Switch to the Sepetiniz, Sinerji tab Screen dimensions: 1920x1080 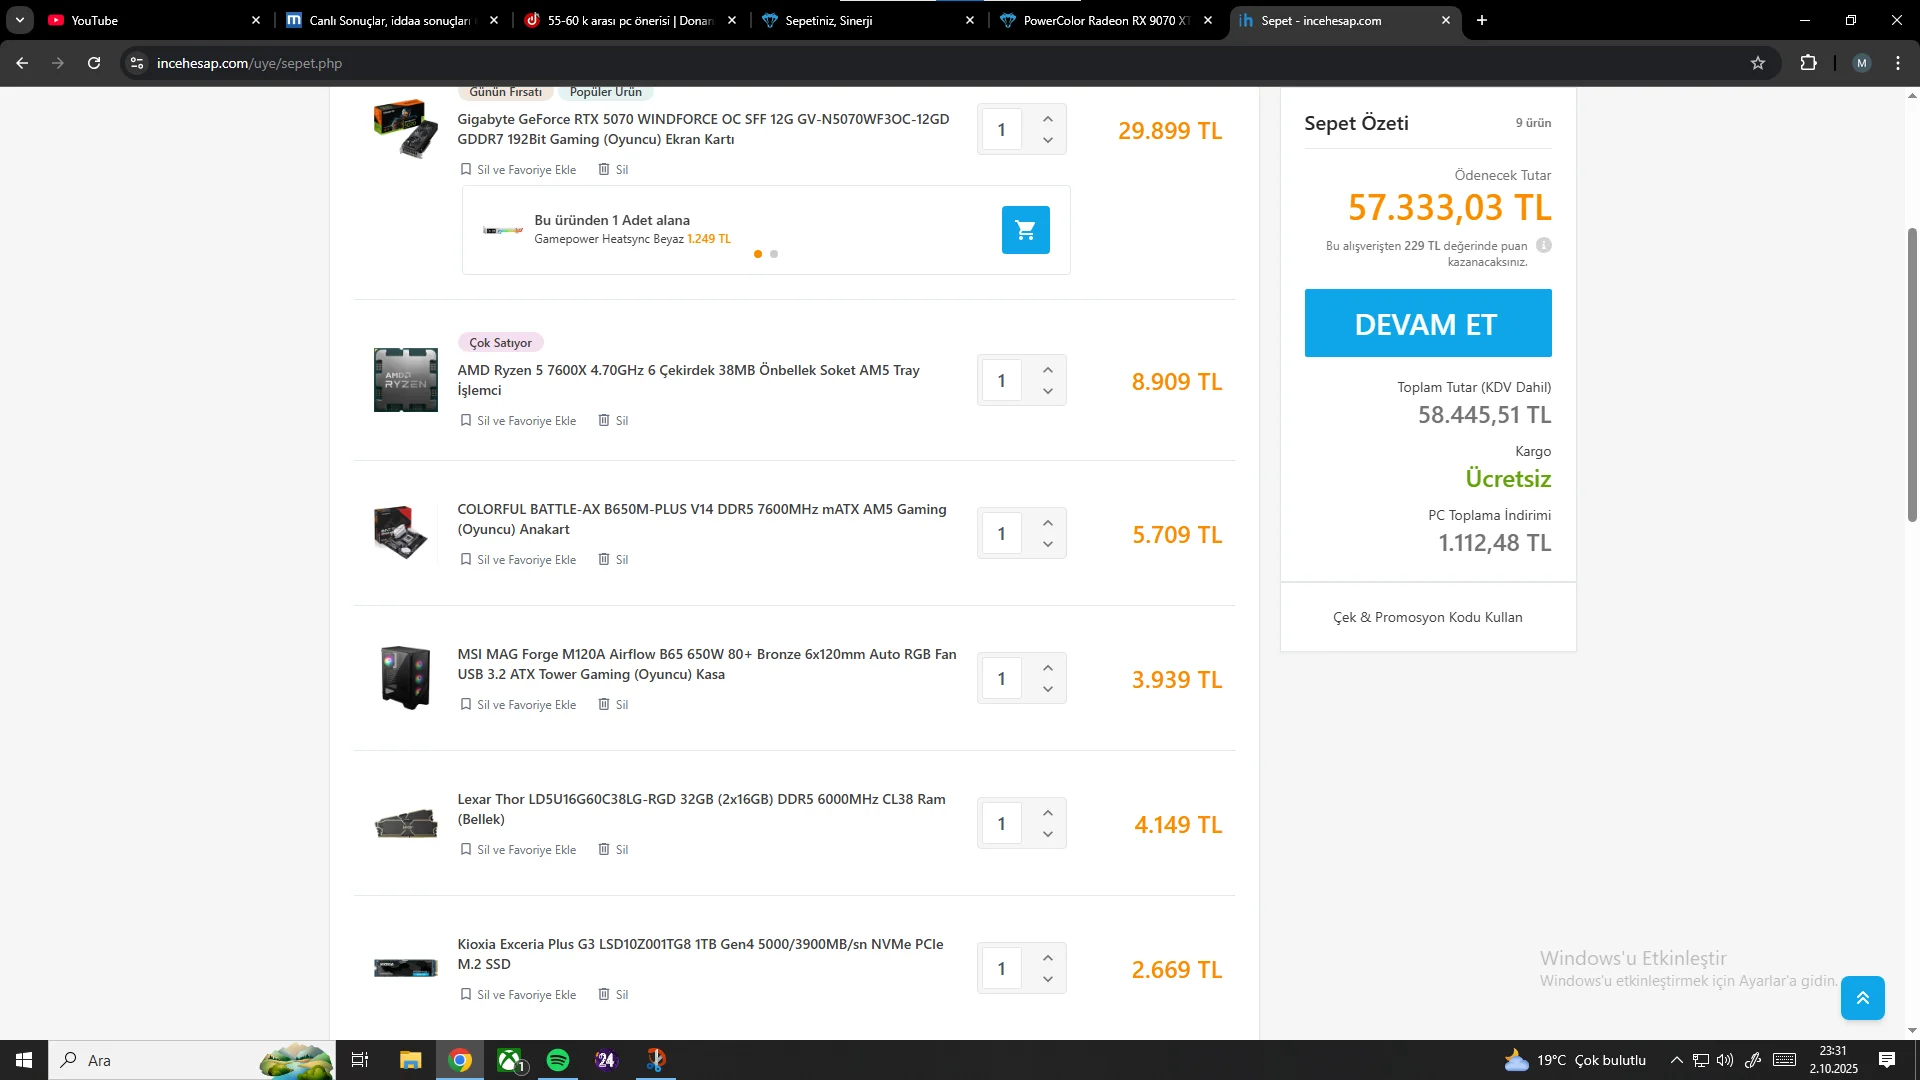828,20
